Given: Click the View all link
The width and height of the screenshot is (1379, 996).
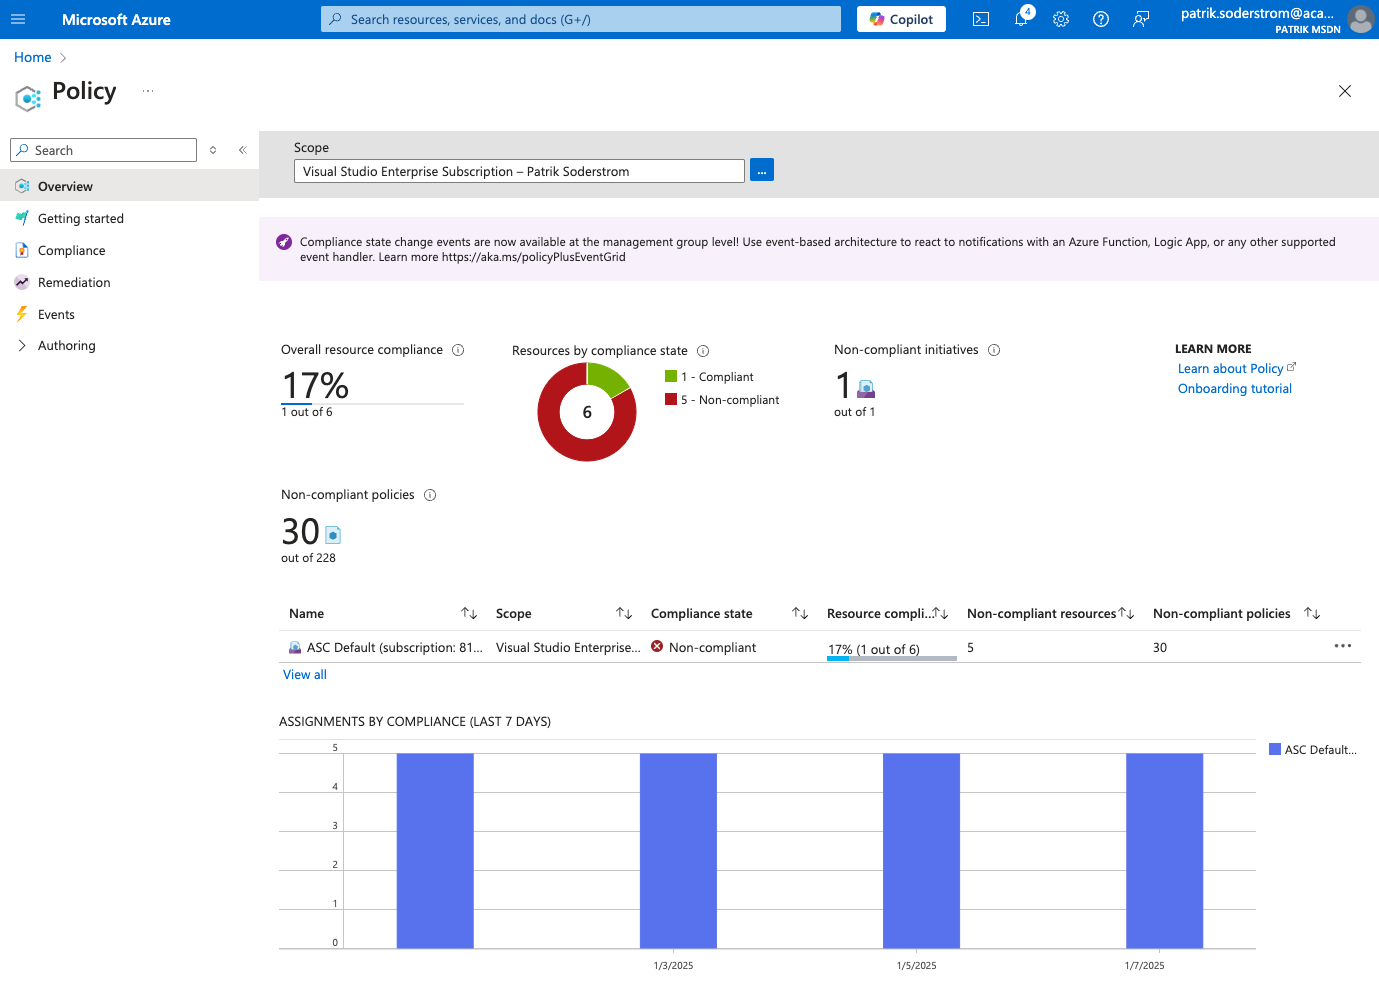Looking at the screenshot, I should (305, 675).
